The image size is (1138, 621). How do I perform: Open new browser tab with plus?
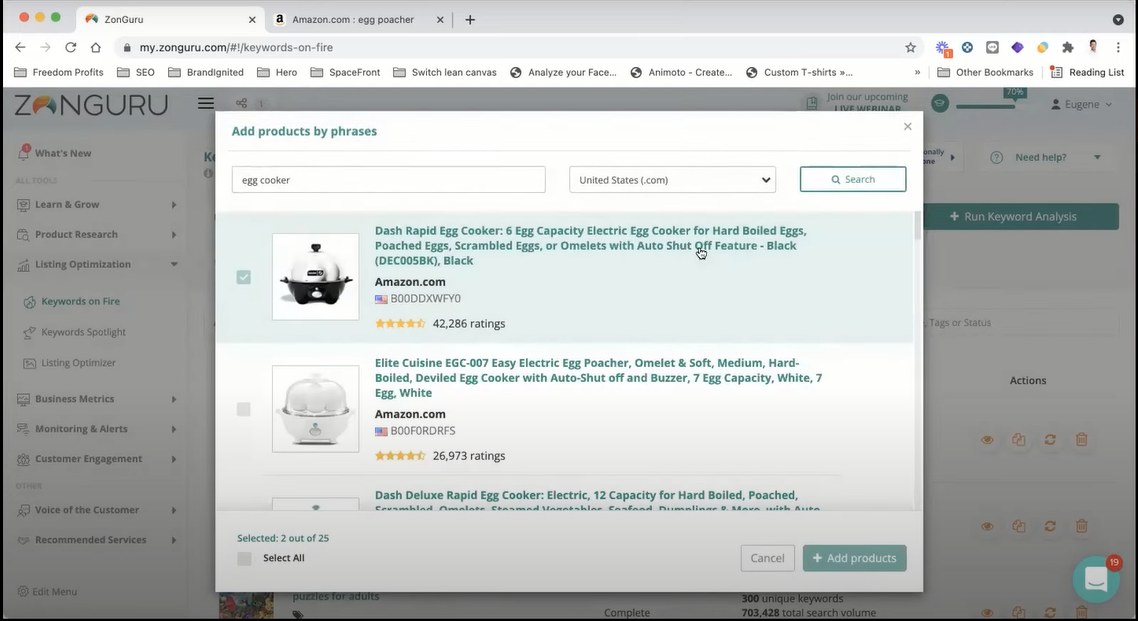[x=470, y=20]
